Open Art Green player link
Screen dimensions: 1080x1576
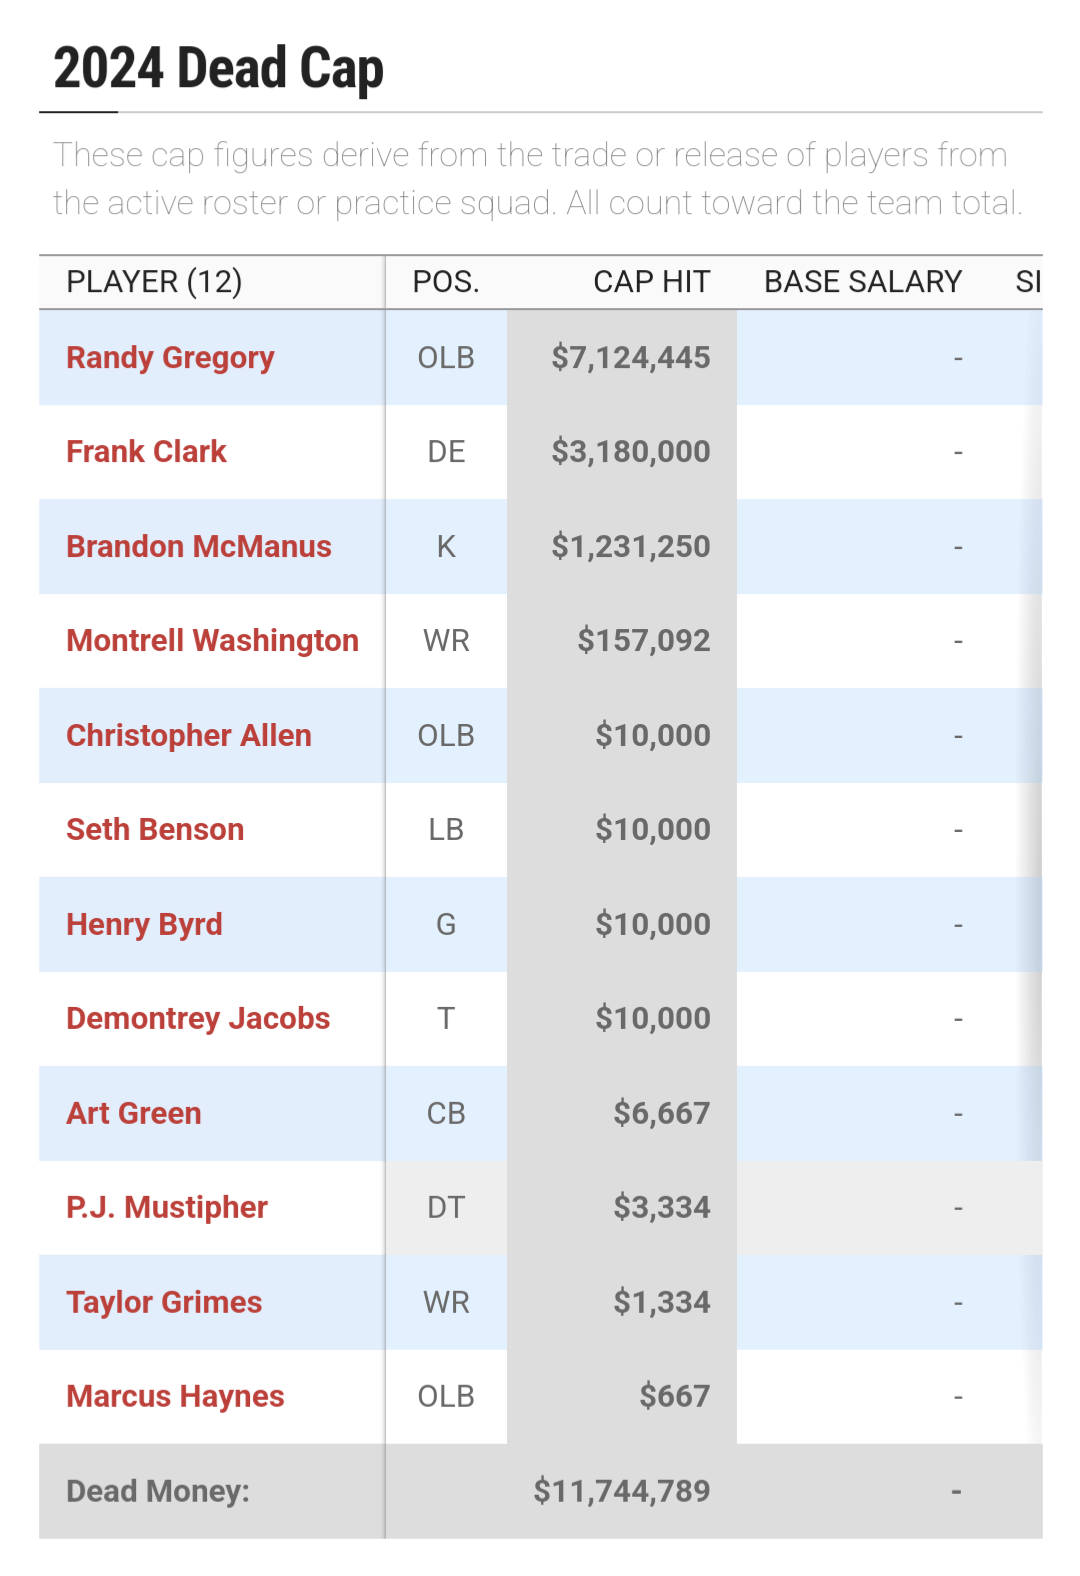pos(134,1114)
